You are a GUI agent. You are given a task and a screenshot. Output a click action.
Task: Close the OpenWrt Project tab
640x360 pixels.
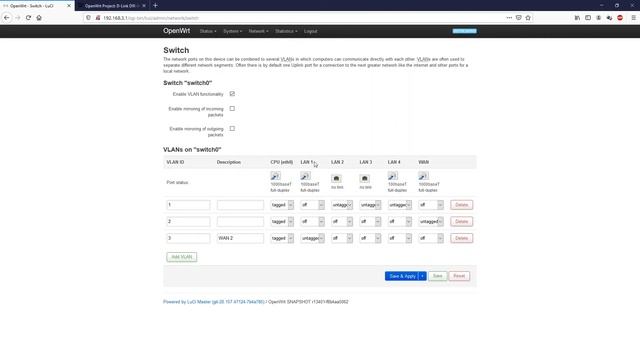pos(144,6)
